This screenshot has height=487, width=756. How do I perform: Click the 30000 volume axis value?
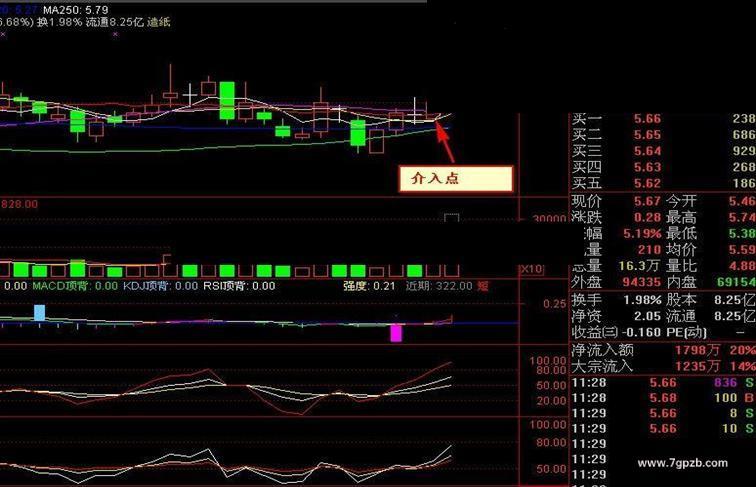549,218
